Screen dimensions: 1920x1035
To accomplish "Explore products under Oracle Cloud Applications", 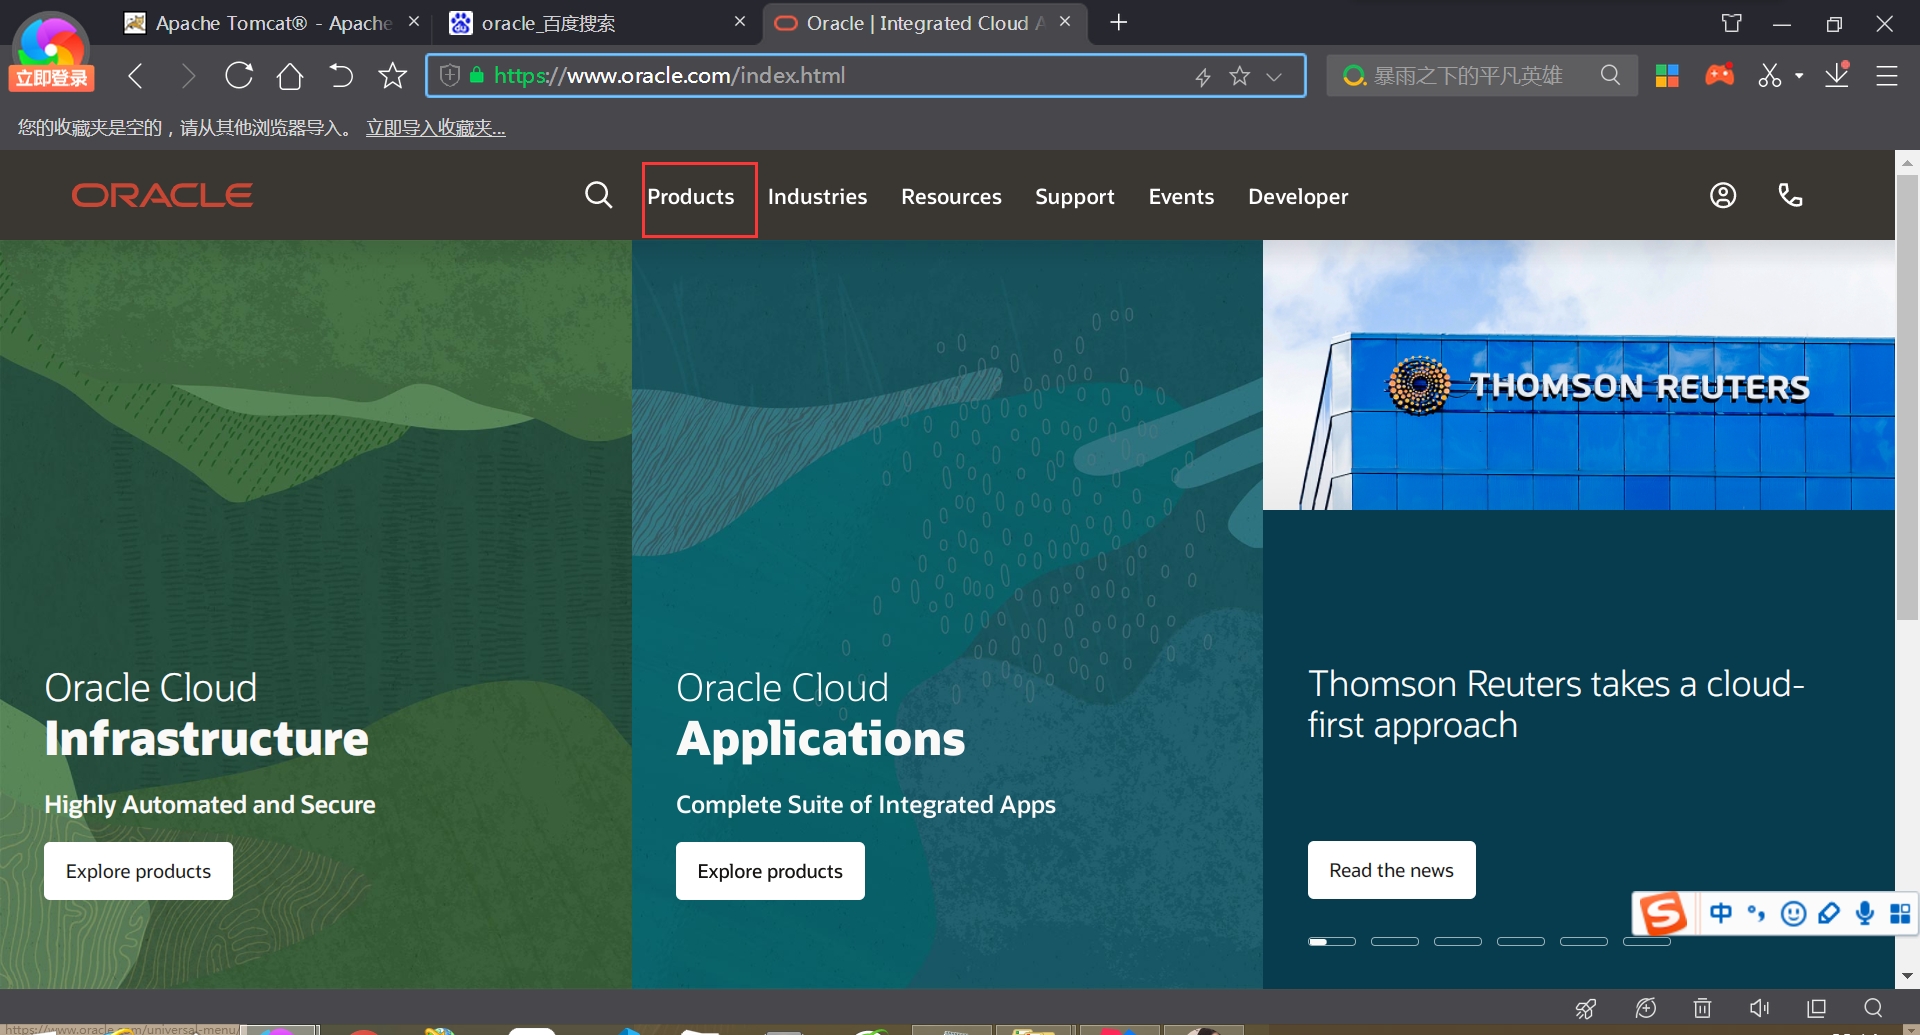I will click(770, 871).
